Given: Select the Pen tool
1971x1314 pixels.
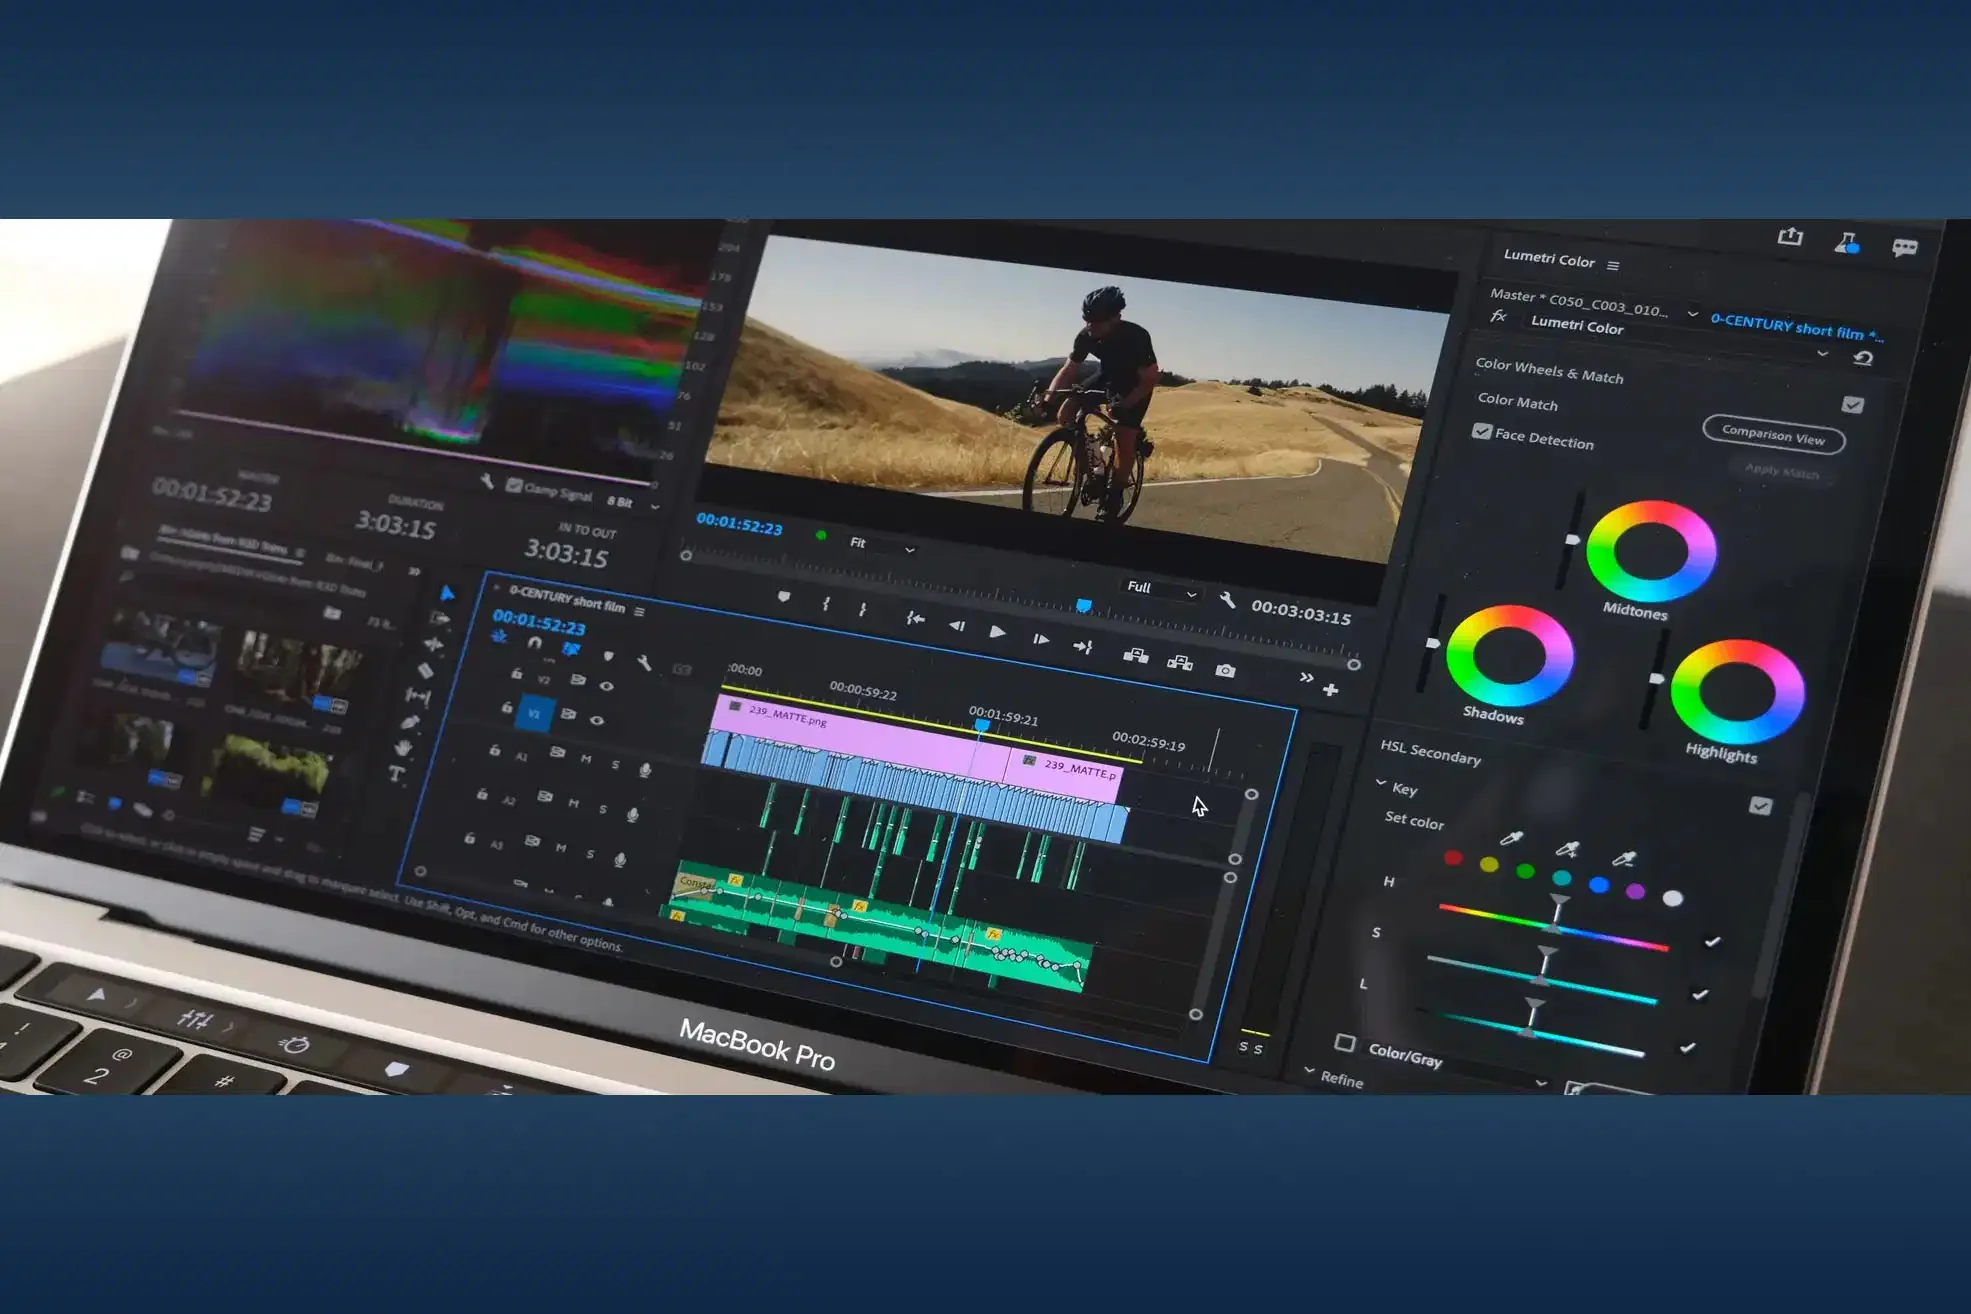Looking at the screenshot, I should [x=410, y=721].
